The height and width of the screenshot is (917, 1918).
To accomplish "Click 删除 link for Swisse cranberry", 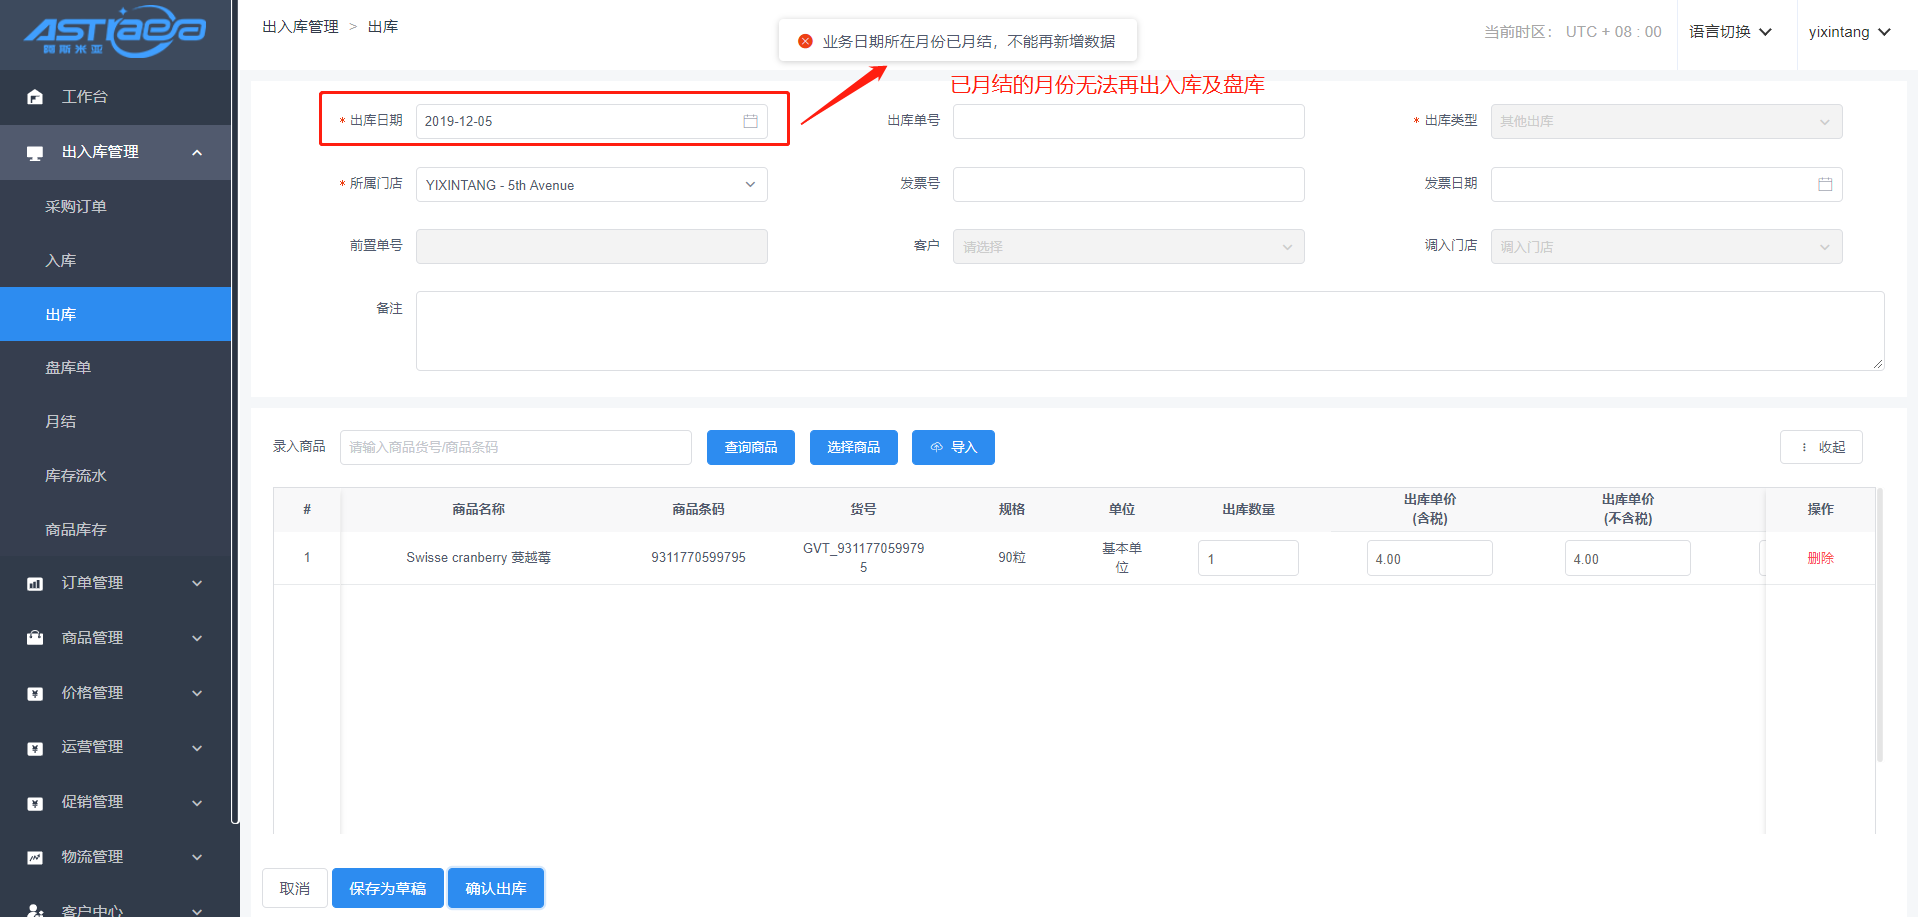I will coord(1820,558).
